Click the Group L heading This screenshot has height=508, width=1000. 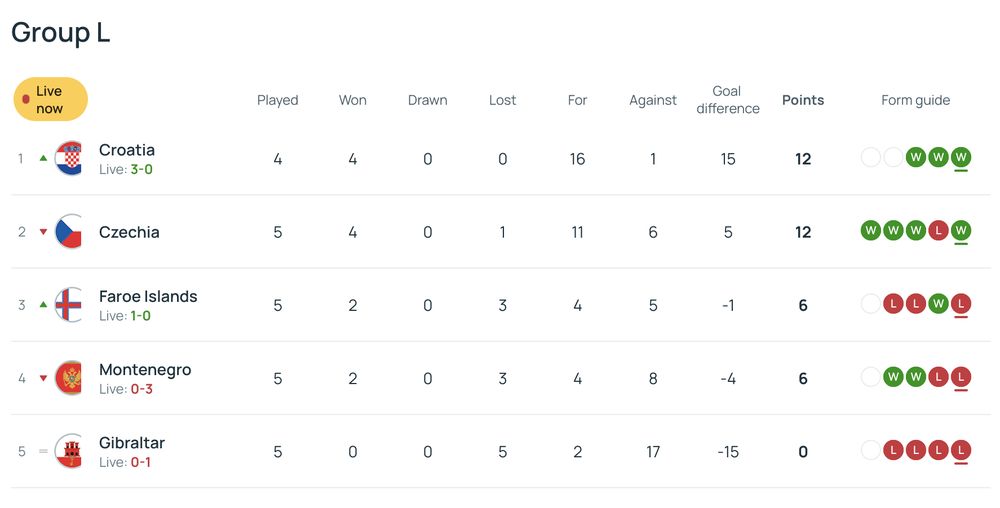pos(61,32)
